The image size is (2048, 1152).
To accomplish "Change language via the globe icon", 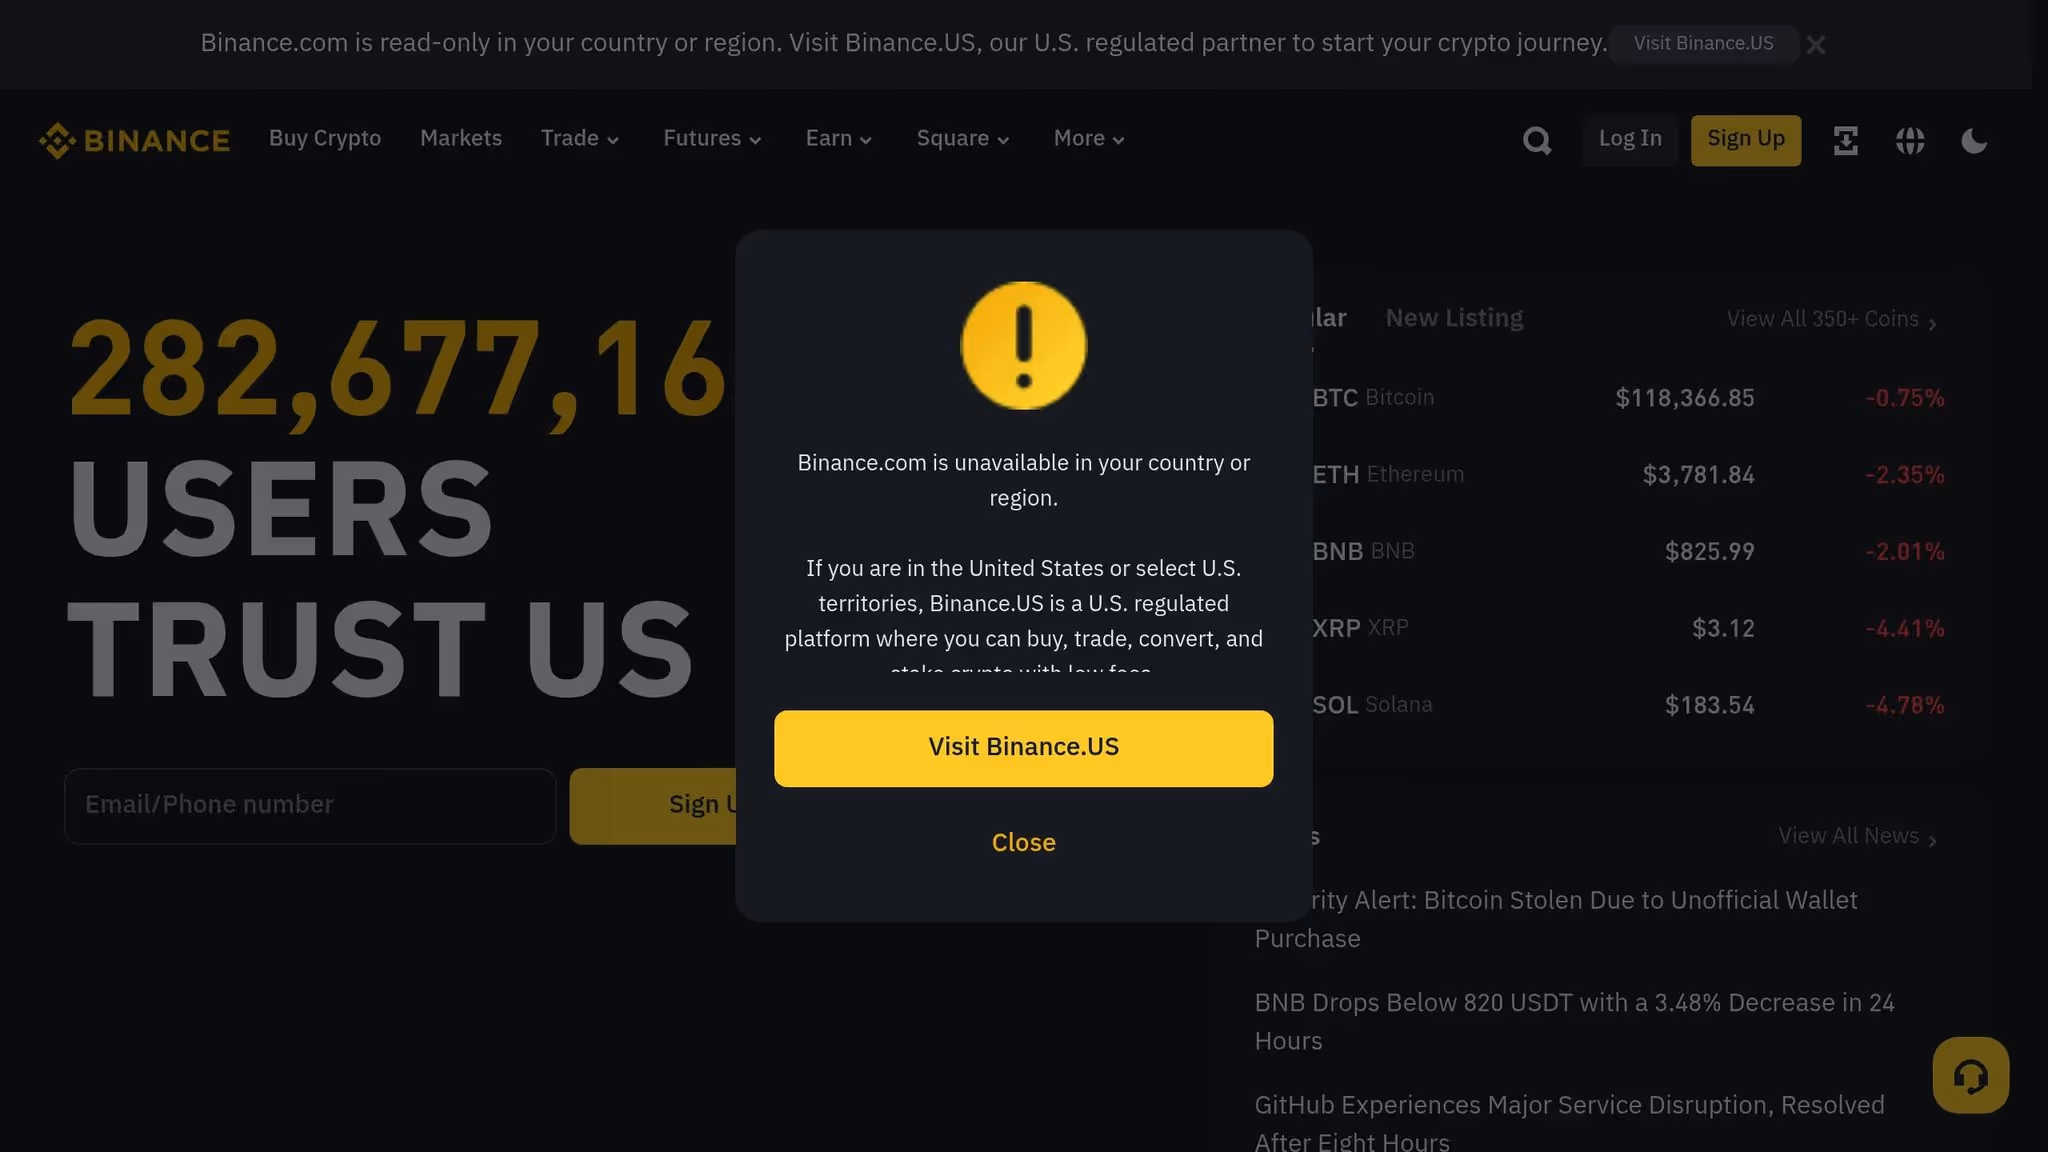I will (1909, 140).
